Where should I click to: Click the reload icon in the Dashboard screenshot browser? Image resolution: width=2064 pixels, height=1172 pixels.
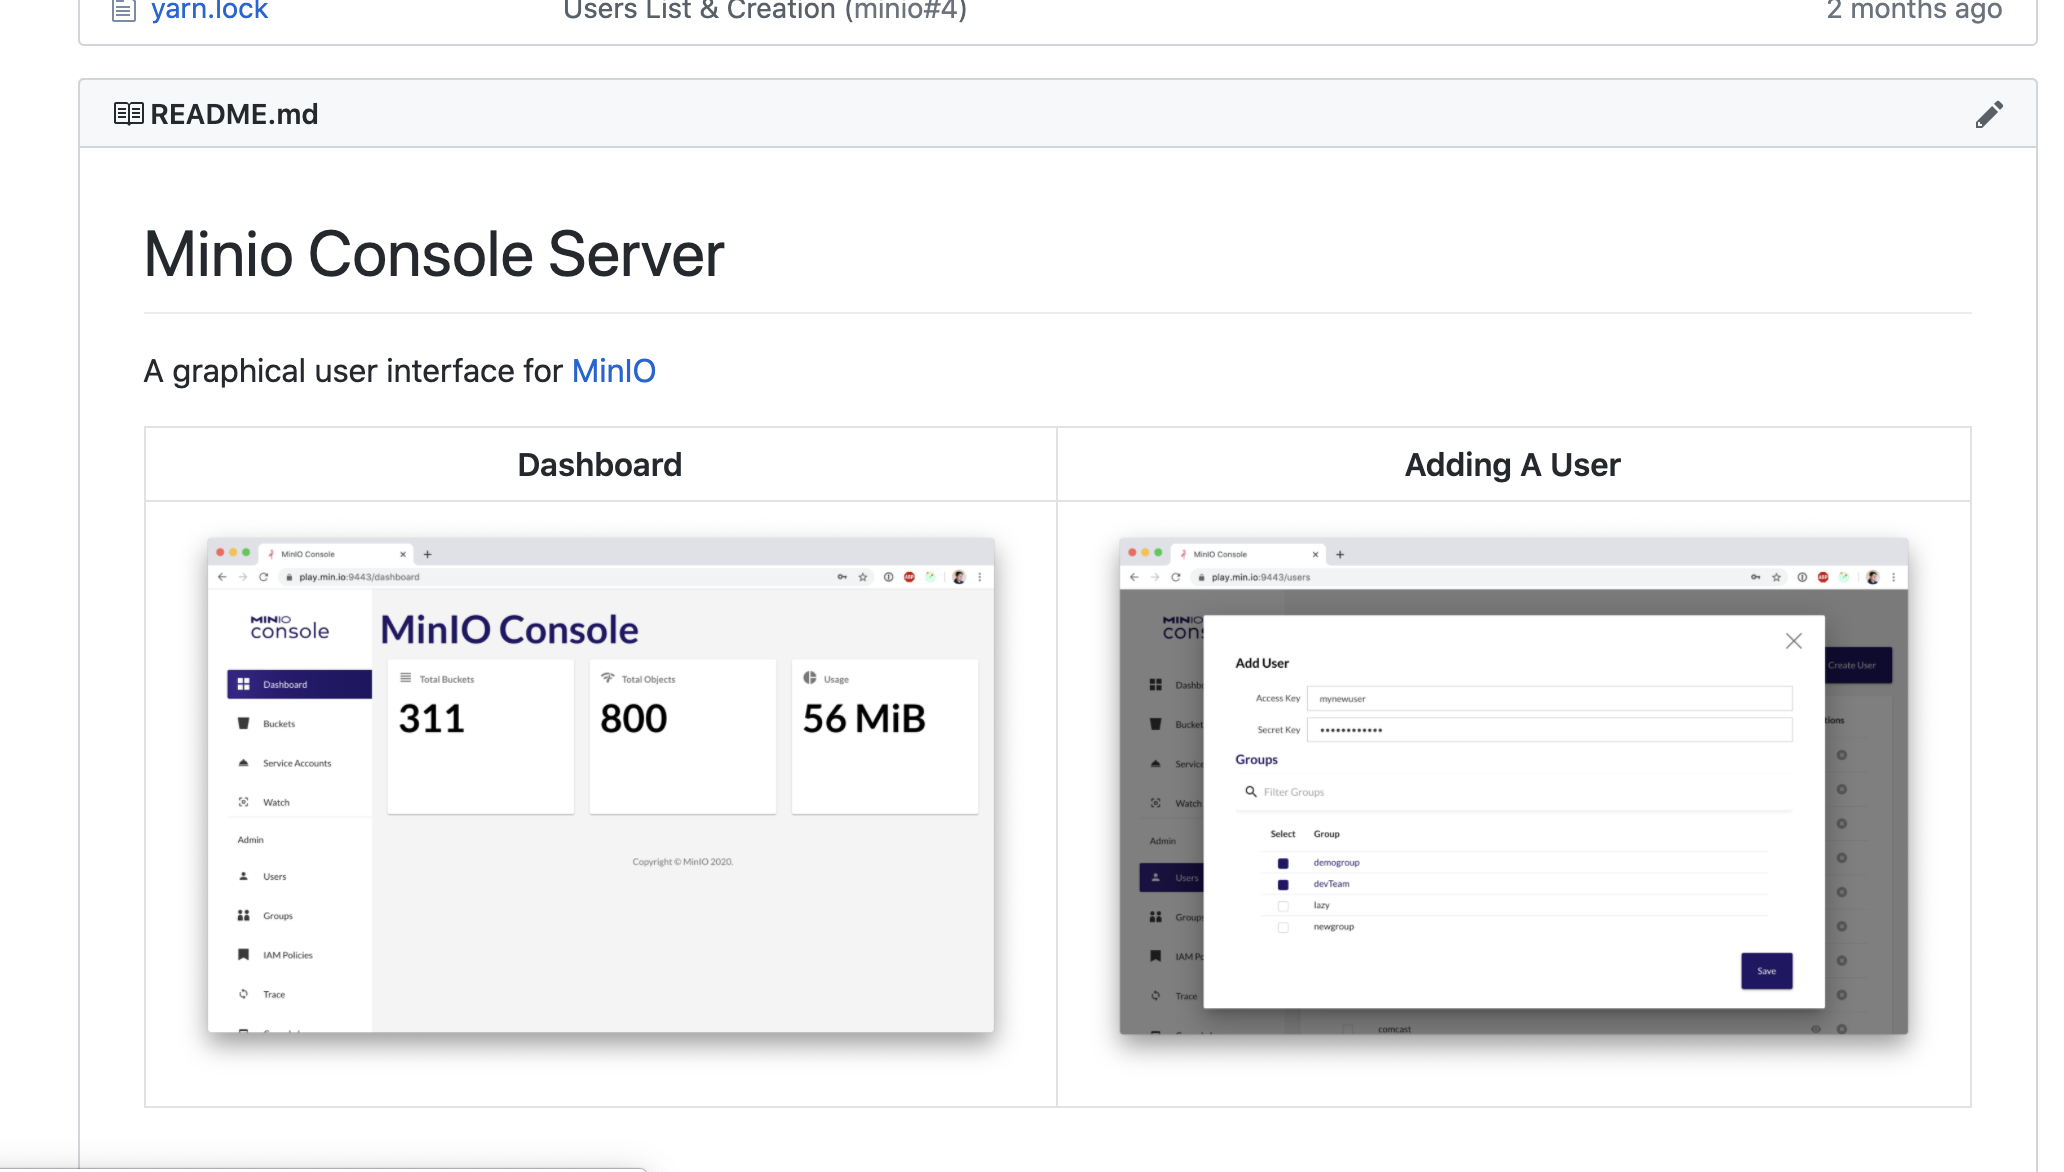(264, 577)
